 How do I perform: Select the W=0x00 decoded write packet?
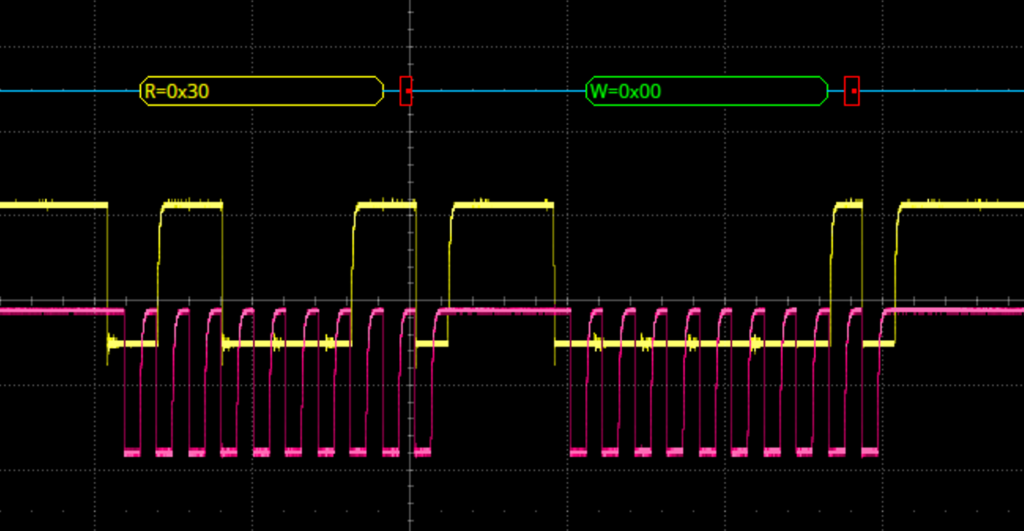(707, 91)
